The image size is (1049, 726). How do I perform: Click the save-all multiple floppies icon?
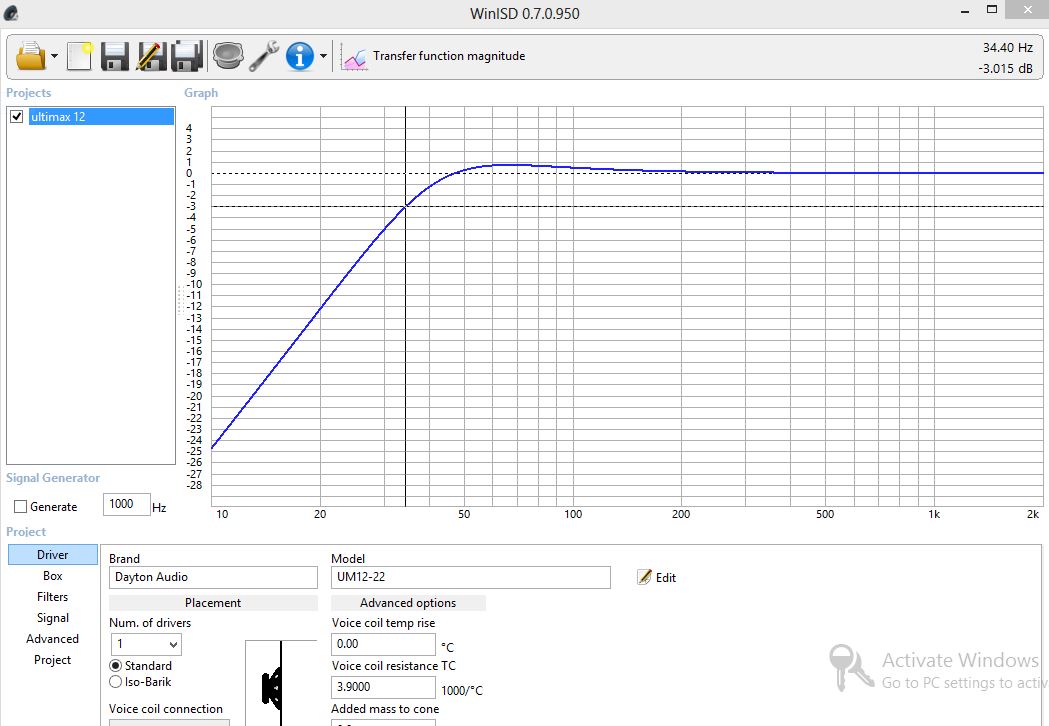coord(187,56)
